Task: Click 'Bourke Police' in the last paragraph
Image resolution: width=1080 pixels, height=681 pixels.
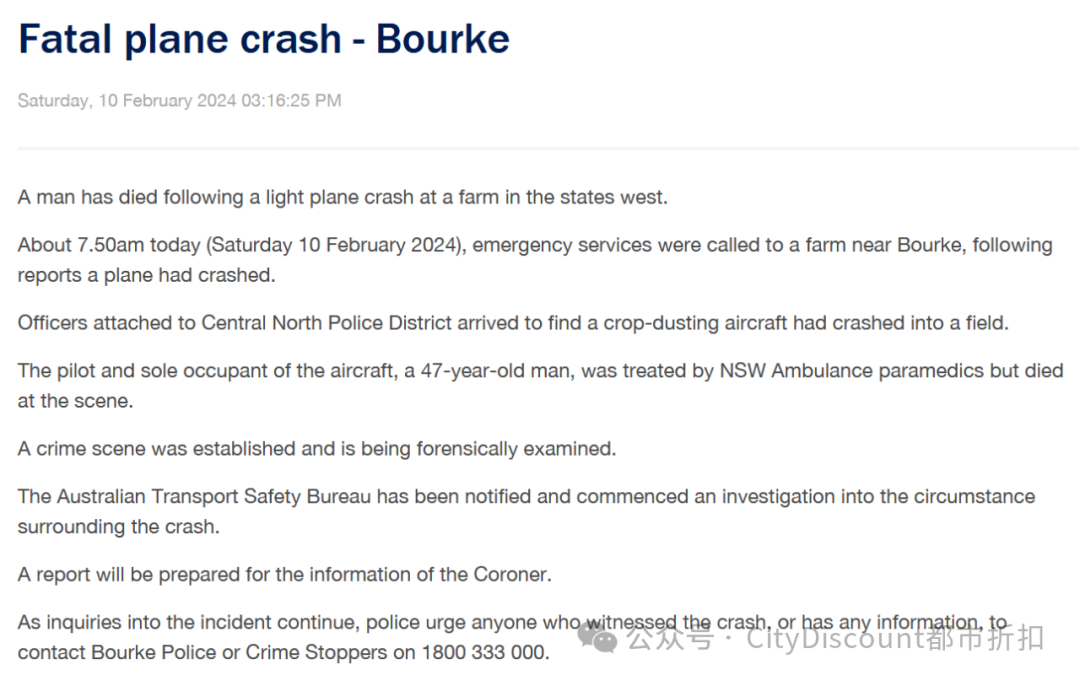Action: 154,652
